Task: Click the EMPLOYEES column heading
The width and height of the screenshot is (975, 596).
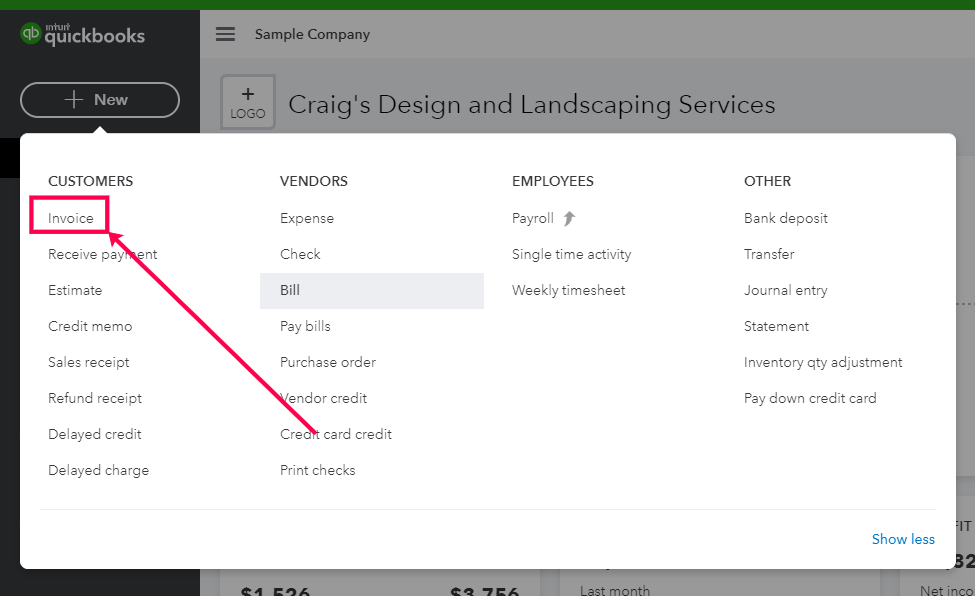Action: click(553, 181)
